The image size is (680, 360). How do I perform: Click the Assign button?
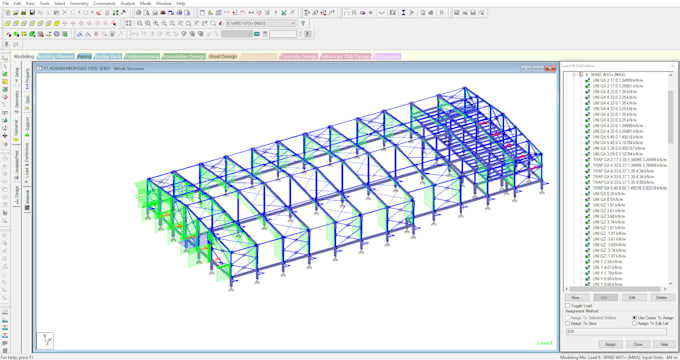pos(610,344)
